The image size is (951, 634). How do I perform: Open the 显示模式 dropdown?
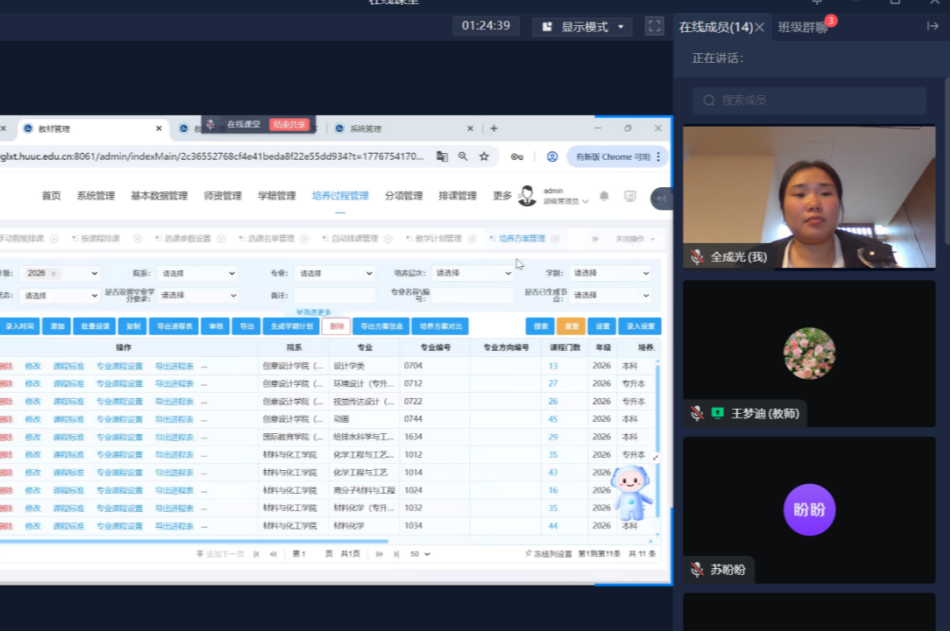click(x=584, y=27)
